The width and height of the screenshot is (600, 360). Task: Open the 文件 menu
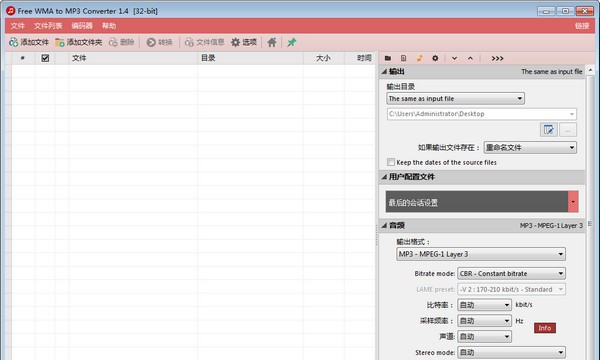pyautogui.click(x=18, y=26)
